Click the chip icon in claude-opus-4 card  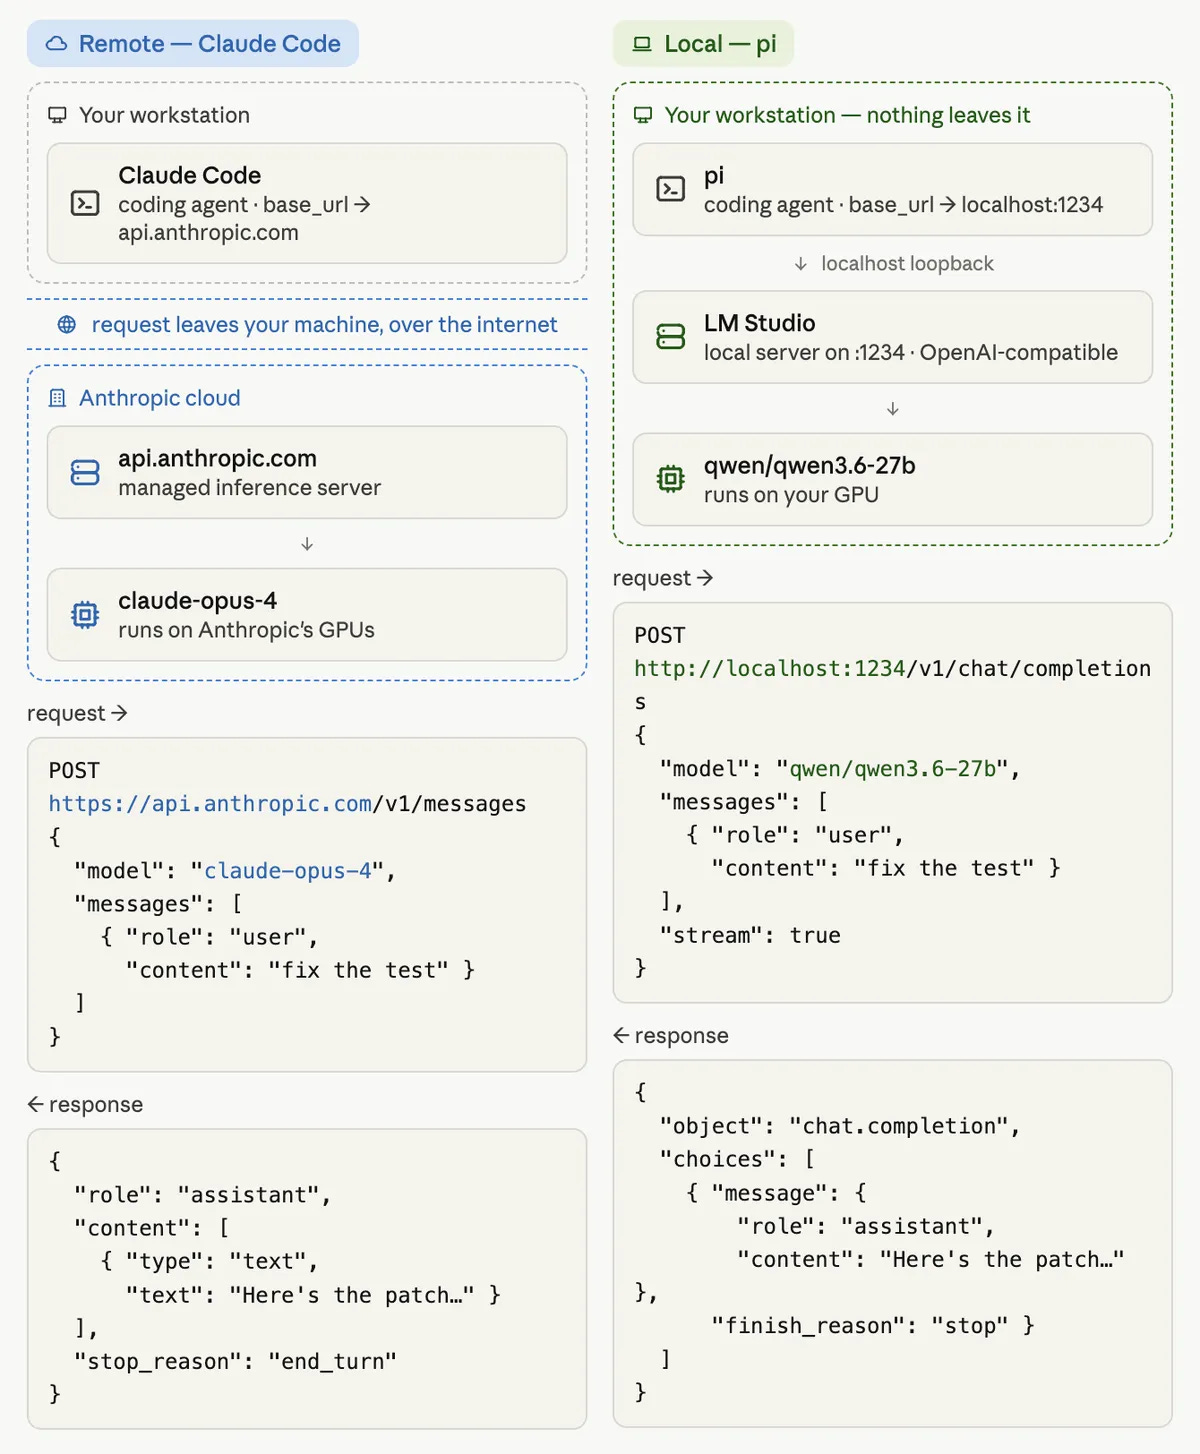point(85,614)
